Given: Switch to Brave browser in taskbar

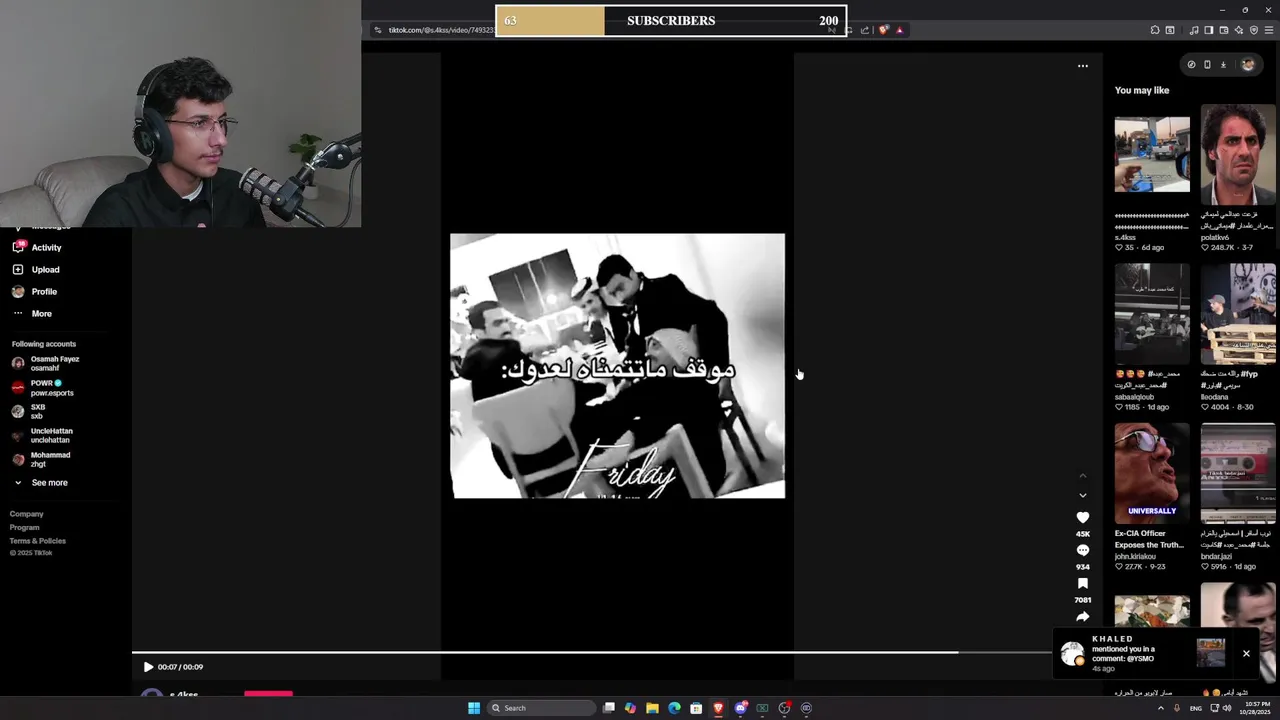Looking at the screenshot, I should pyautogui.click(x=718, y=708).
